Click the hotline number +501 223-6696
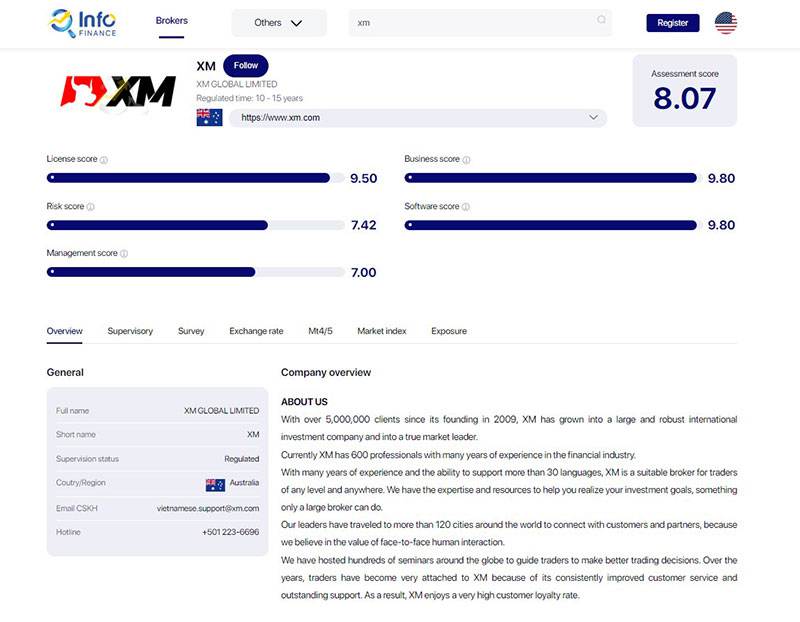The width and height of the screenshot is (800, 622). coord(231,532)
